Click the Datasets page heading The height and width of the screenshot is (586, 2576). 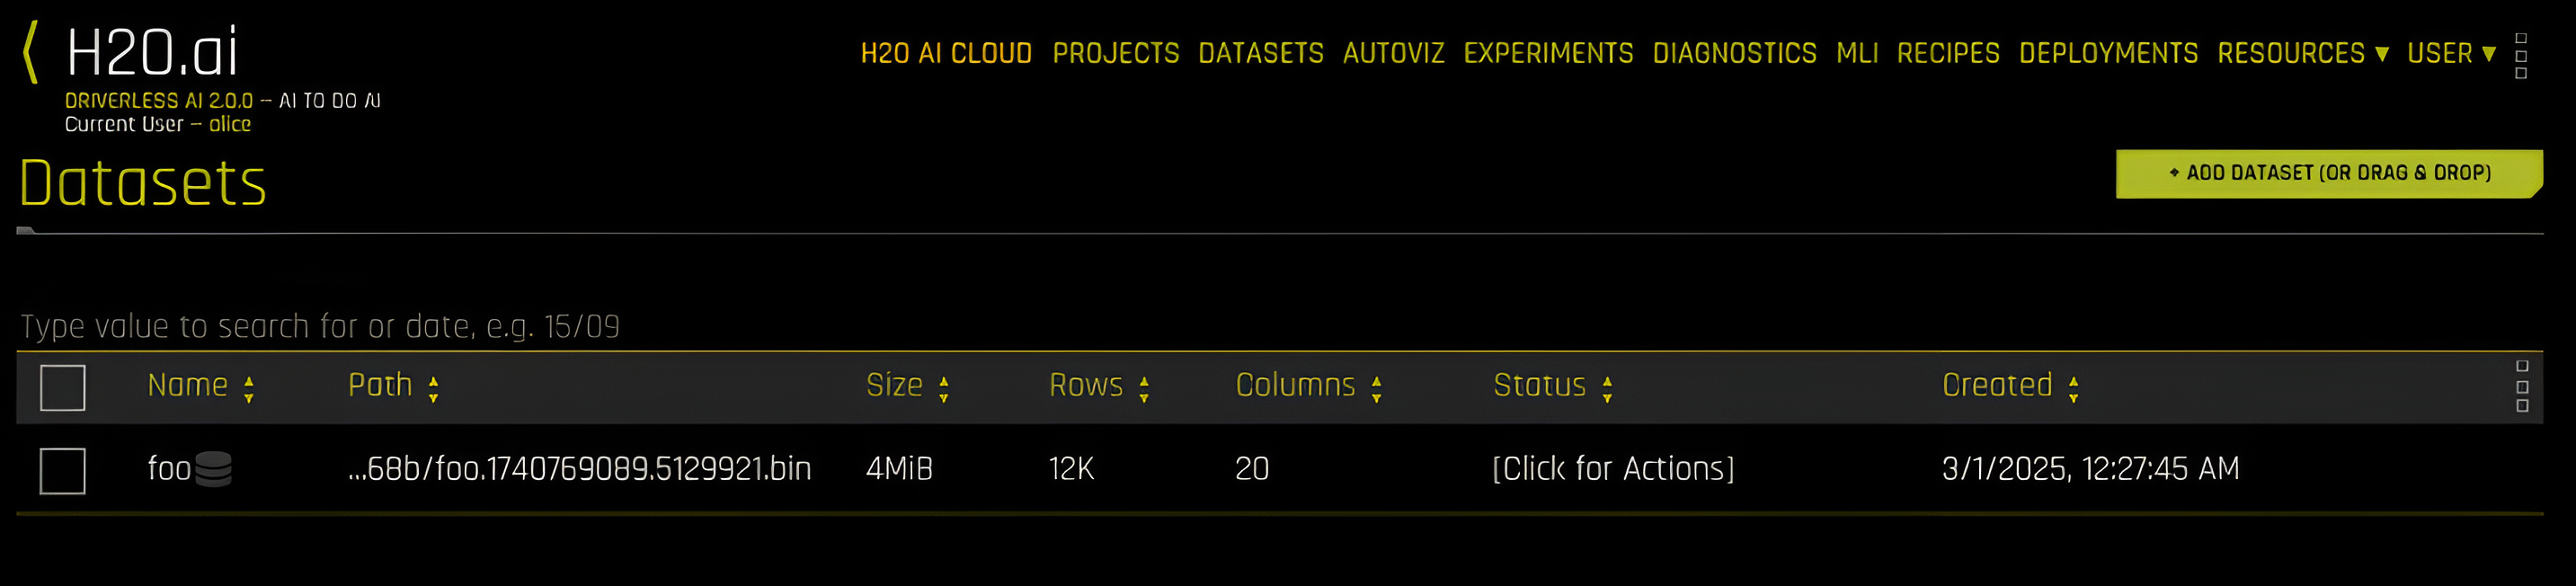click(143, 183)
